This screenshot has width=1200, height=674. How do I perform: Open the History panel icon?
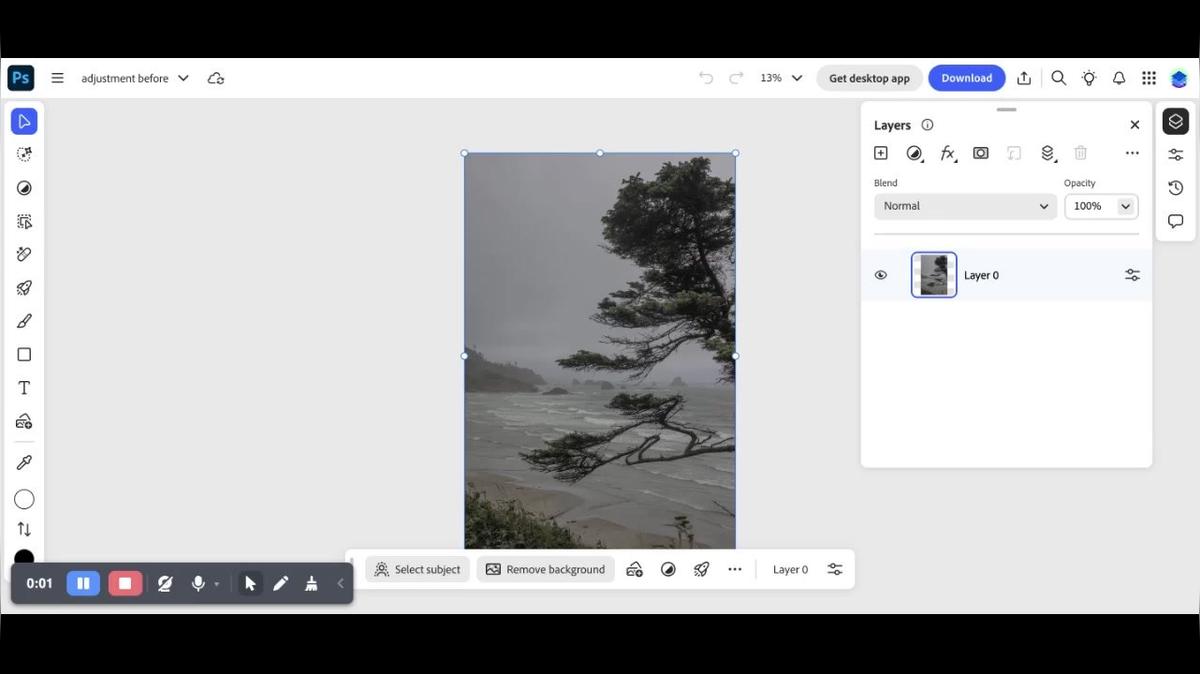(1175, 188)
